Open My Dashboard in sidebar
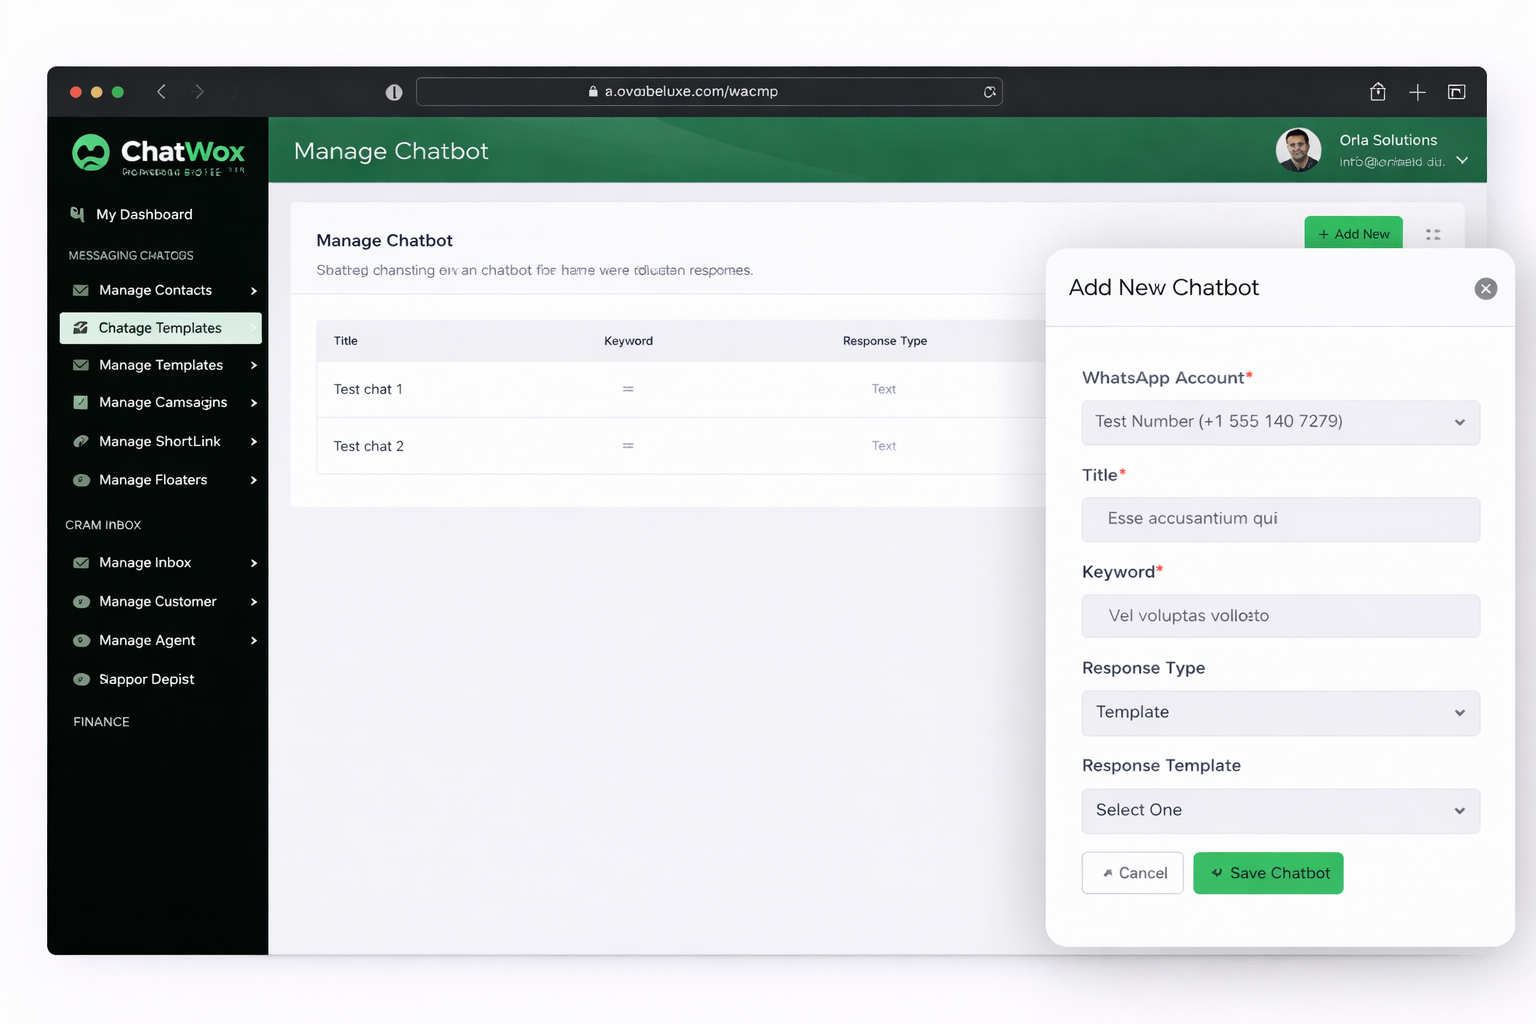Viewport: 1536px width, 1024px height. [x=144, y=215]
